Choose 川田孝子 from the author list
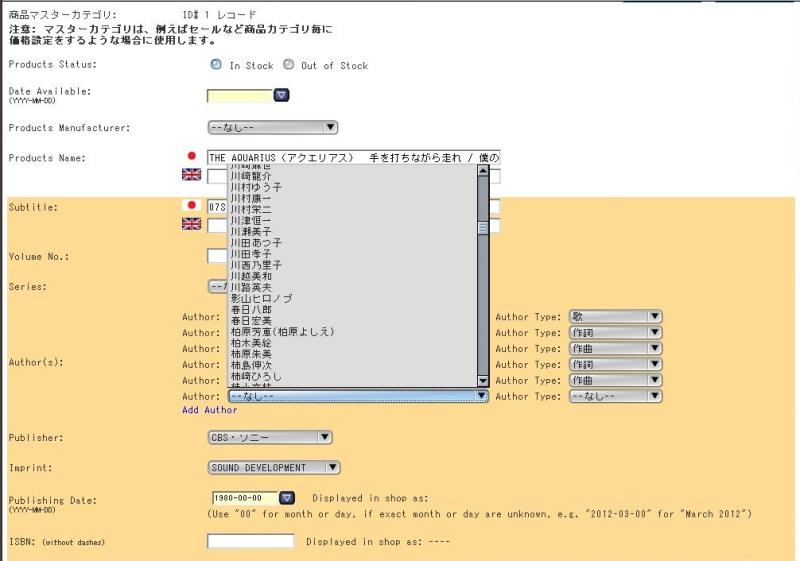Screen dimensions: 800x561 353,254
